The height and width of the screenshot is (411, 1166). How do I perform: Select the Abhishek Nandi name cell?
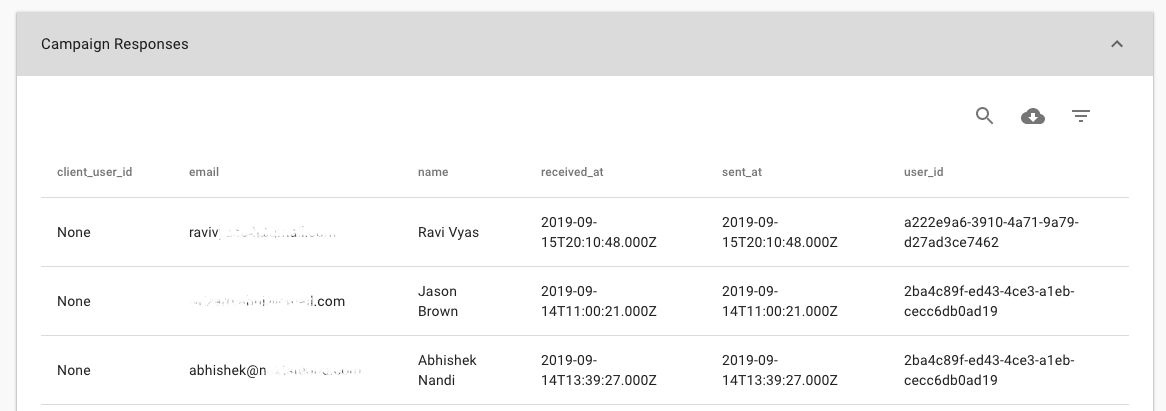tap(447, 370)
